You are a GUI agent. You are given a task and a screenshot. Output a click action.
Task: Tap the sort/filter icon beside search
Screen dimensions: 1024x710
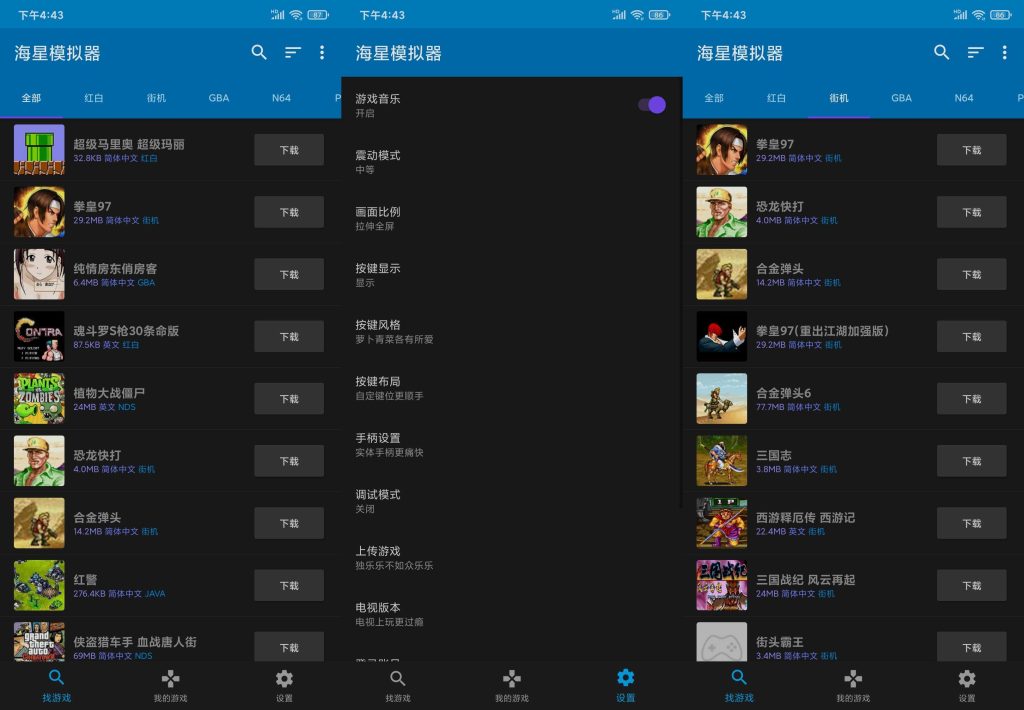point(292,53)
